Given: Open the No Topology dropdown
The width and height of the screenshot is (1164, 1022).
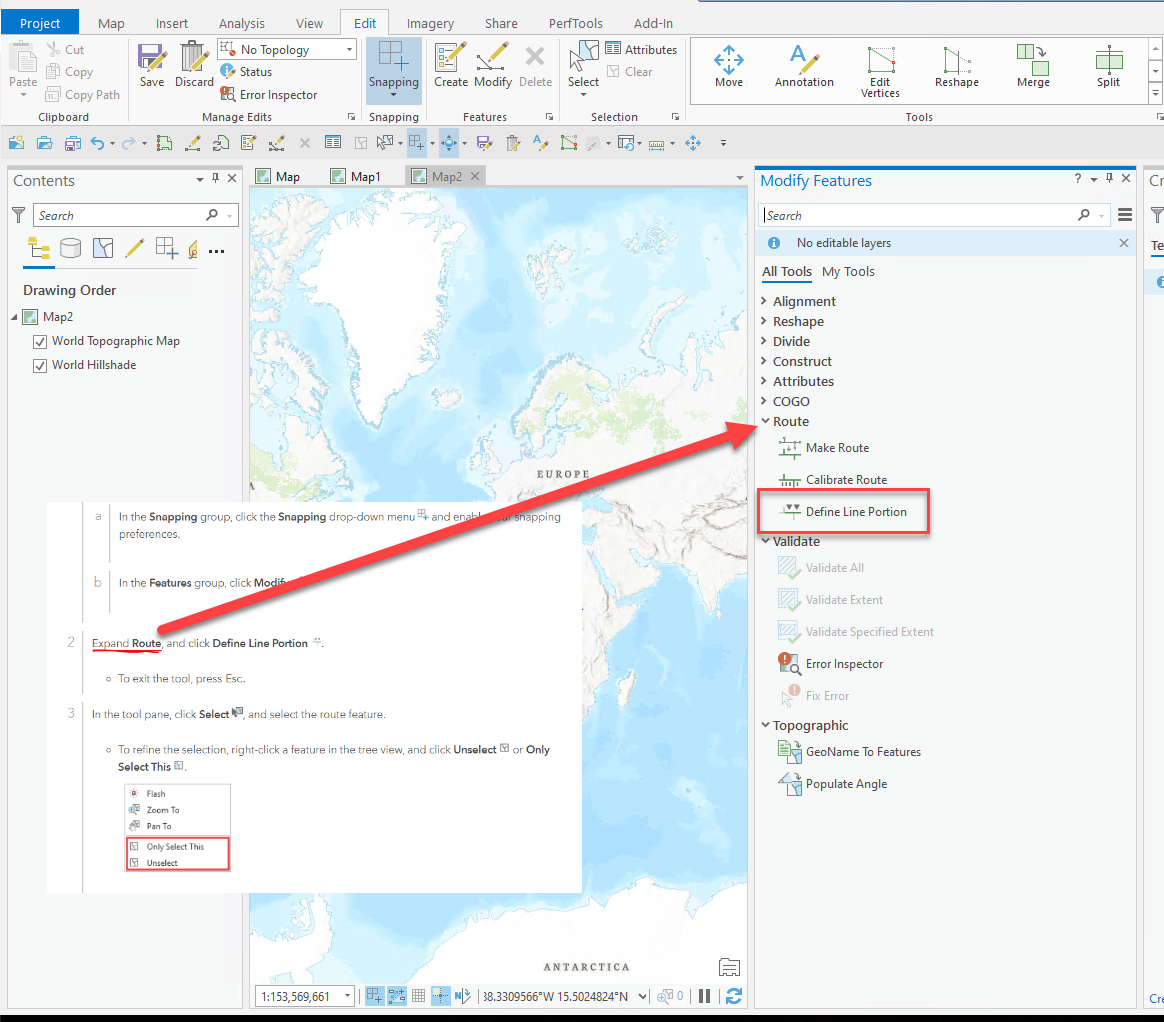Looking at the screenshot, I should (x=350, y=48).
